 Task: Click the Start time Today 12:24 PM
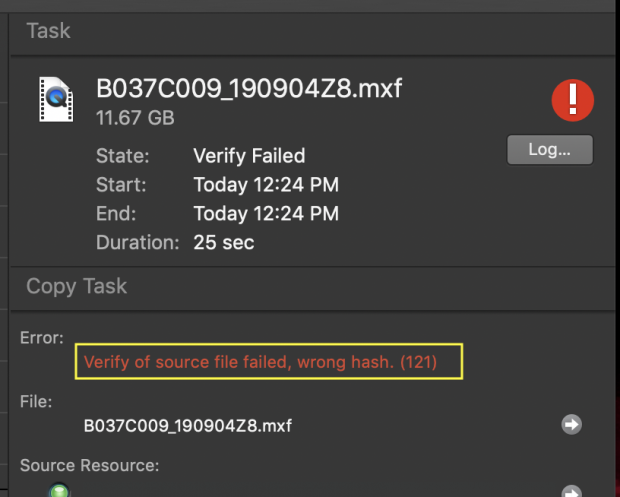point(266,185)
